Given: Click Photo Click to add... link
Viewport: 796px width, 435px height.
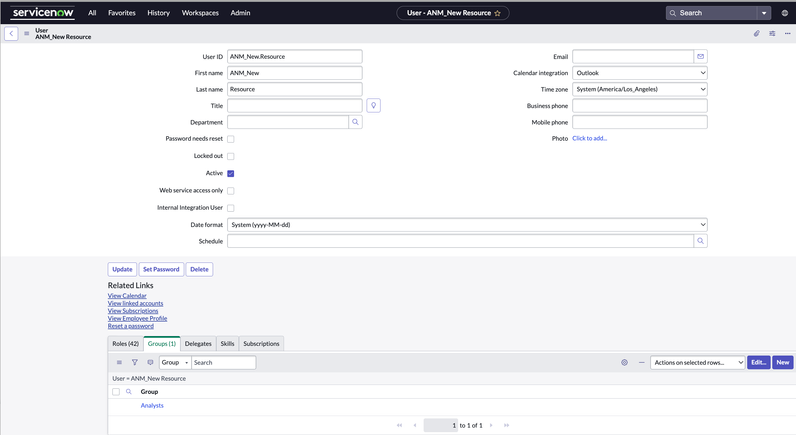Looking at the screenshot, I should [589, 138].
